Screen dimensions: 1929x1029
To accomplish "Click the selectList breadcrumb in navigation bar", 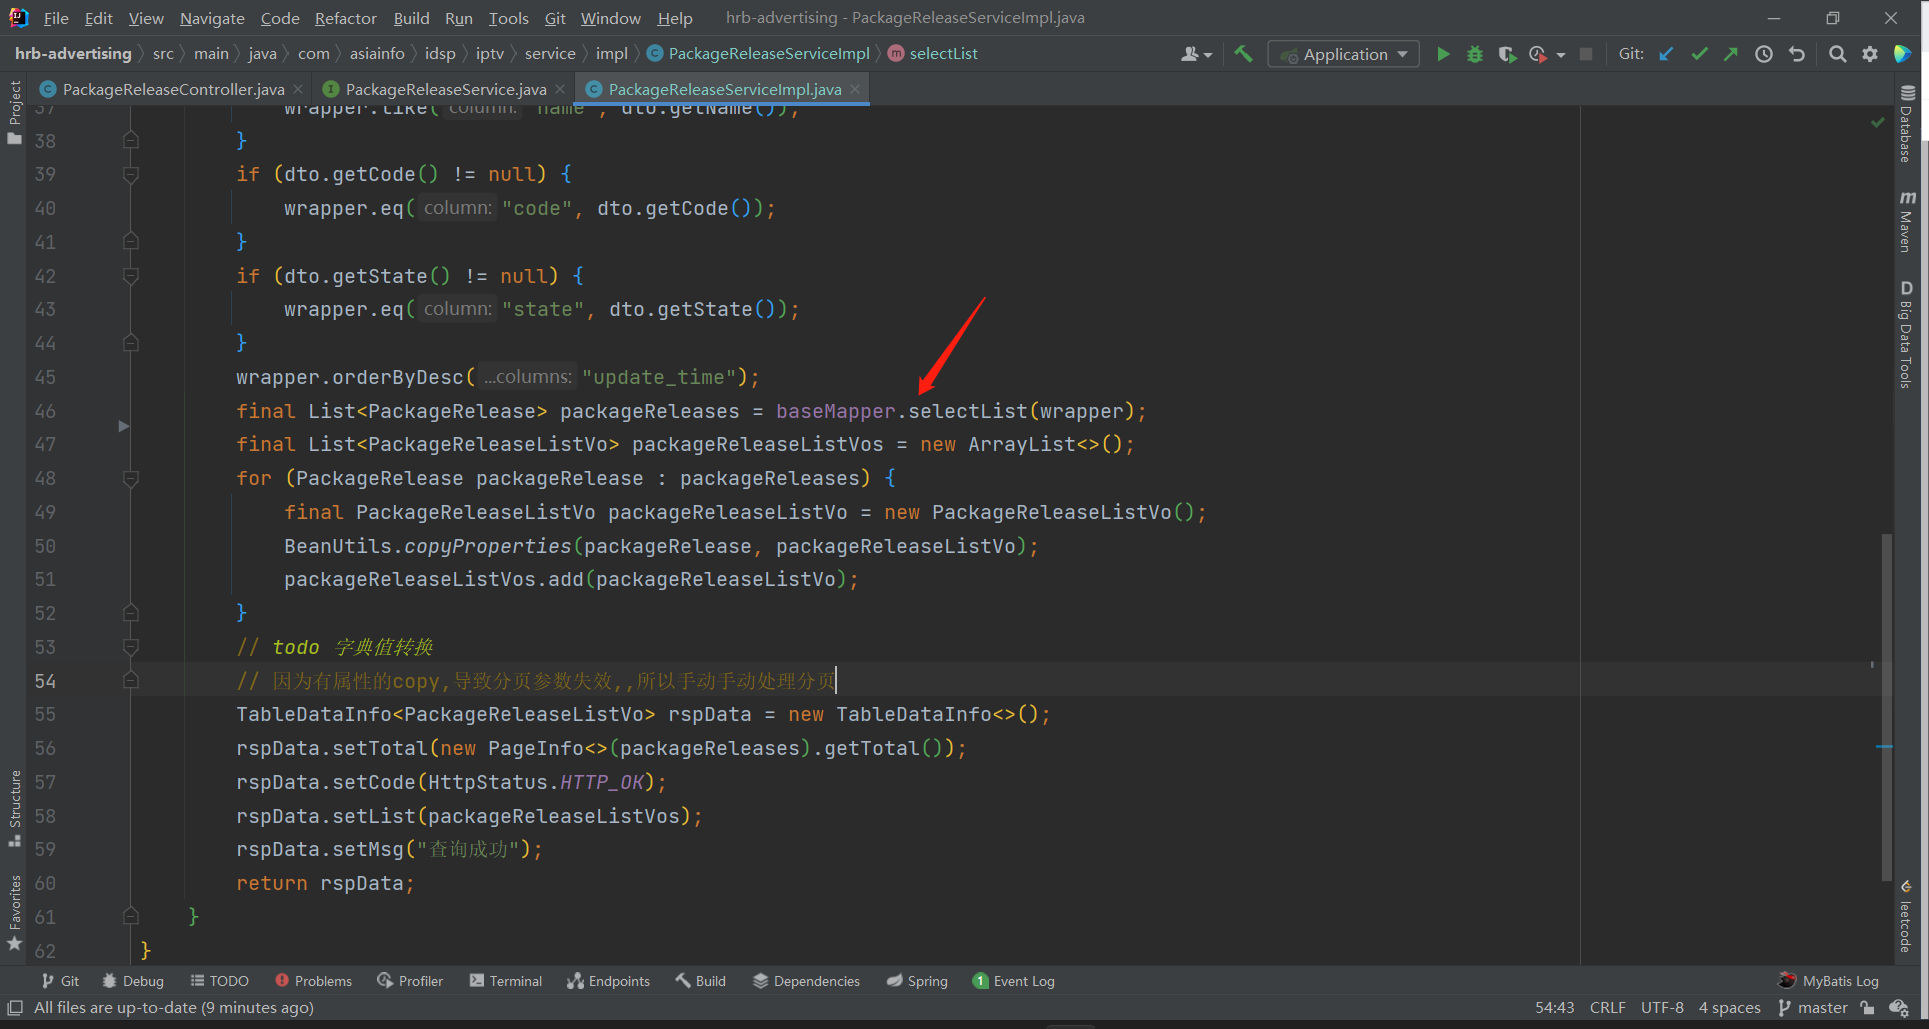I will pyautogui.click(x=933, y=54).
